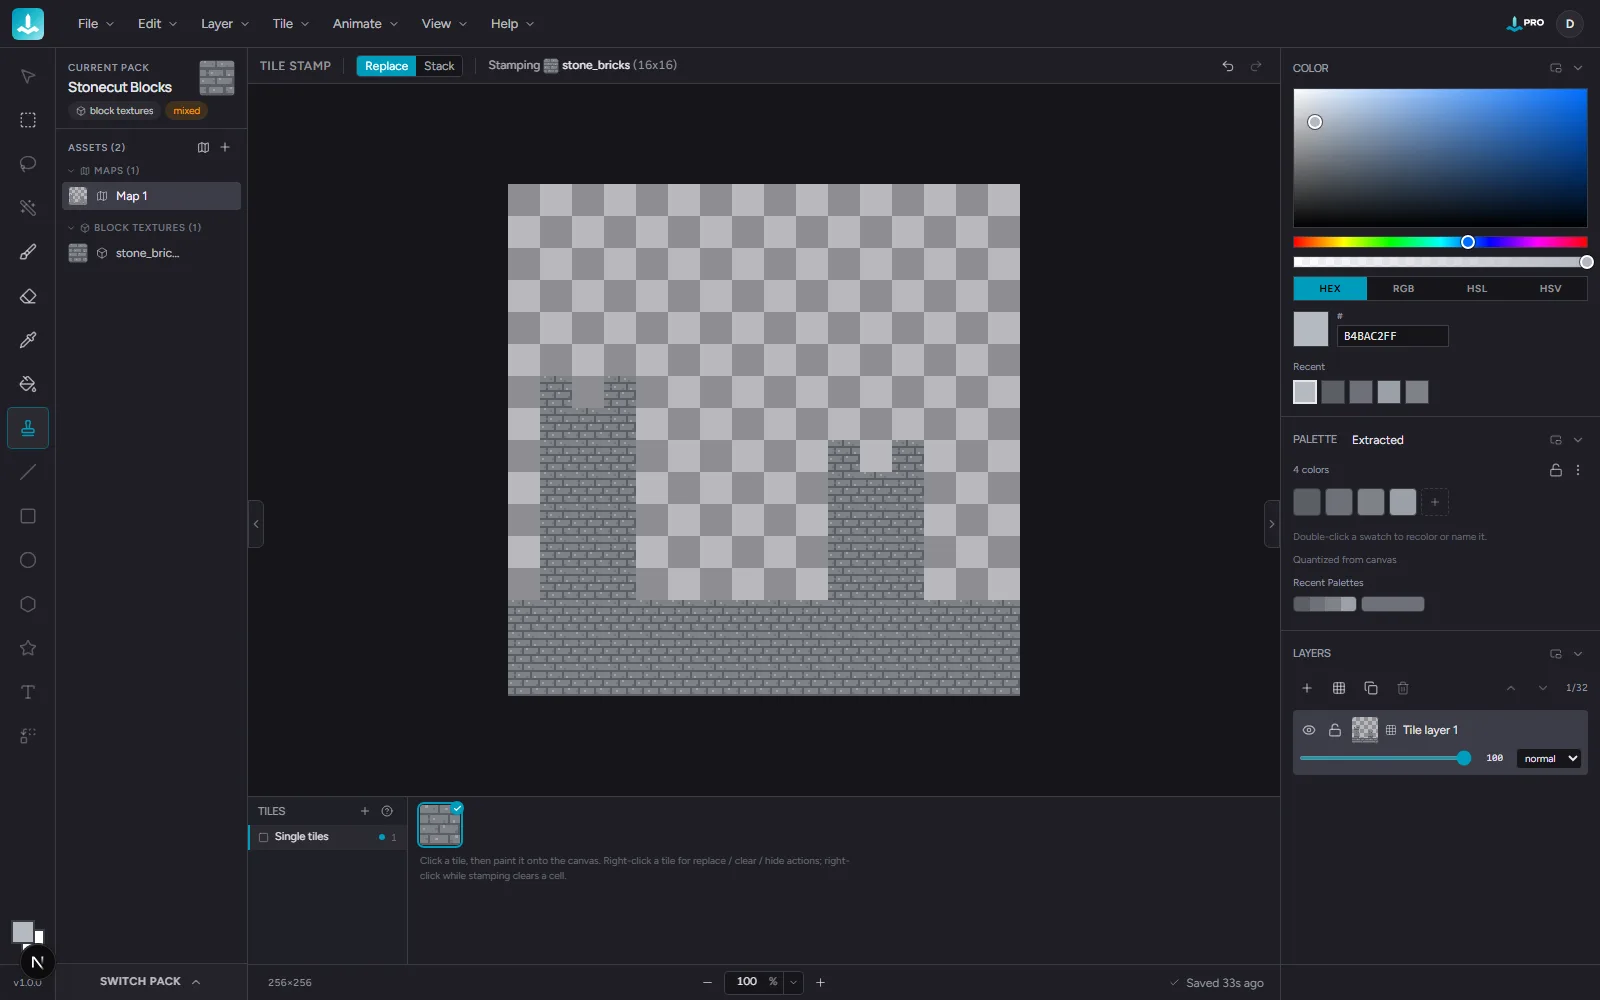1600x1000 pixels.
Task: Open the zoom percentage dropdown
Action: [794, 982]
